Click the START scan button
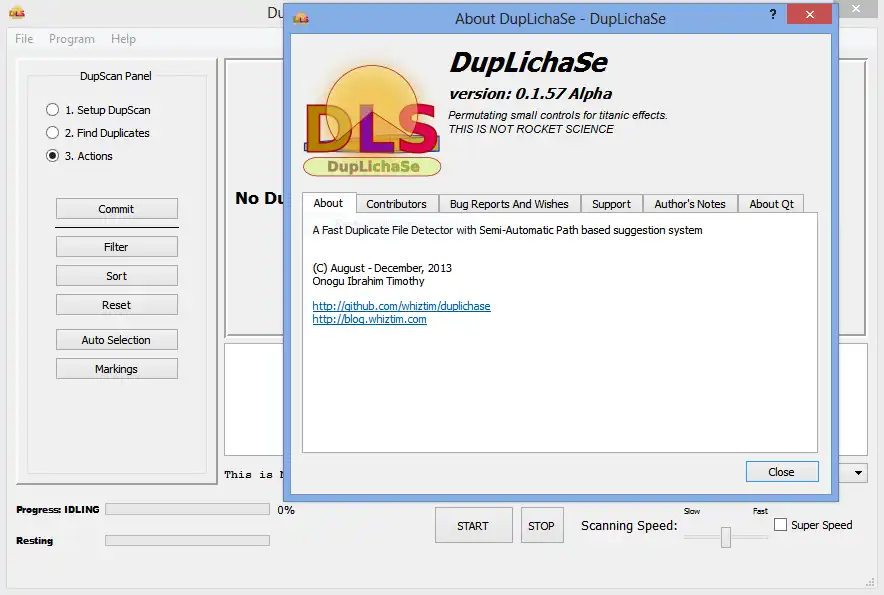Viewport: 884px width, 595px height. [474, 526]
